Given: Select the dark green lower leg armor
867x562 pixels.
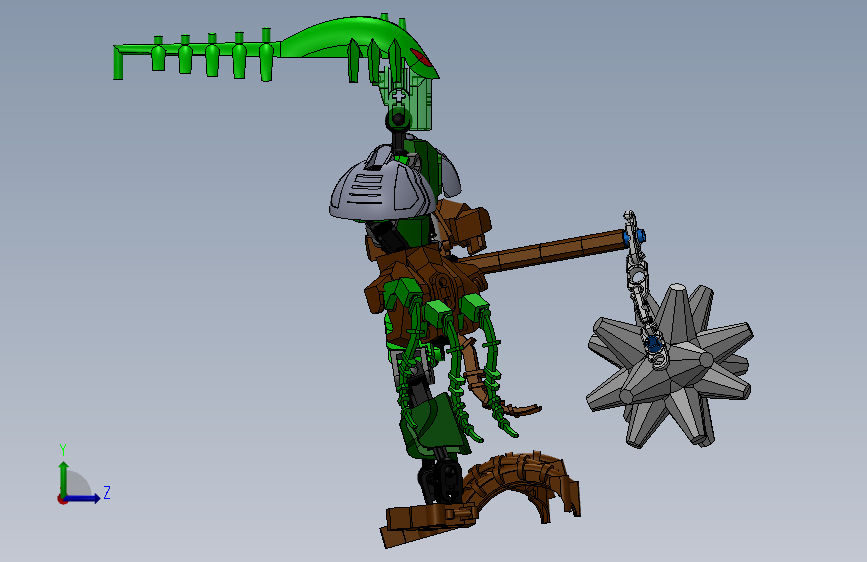Looking at the screenshot, I should [x=435, y=423].
